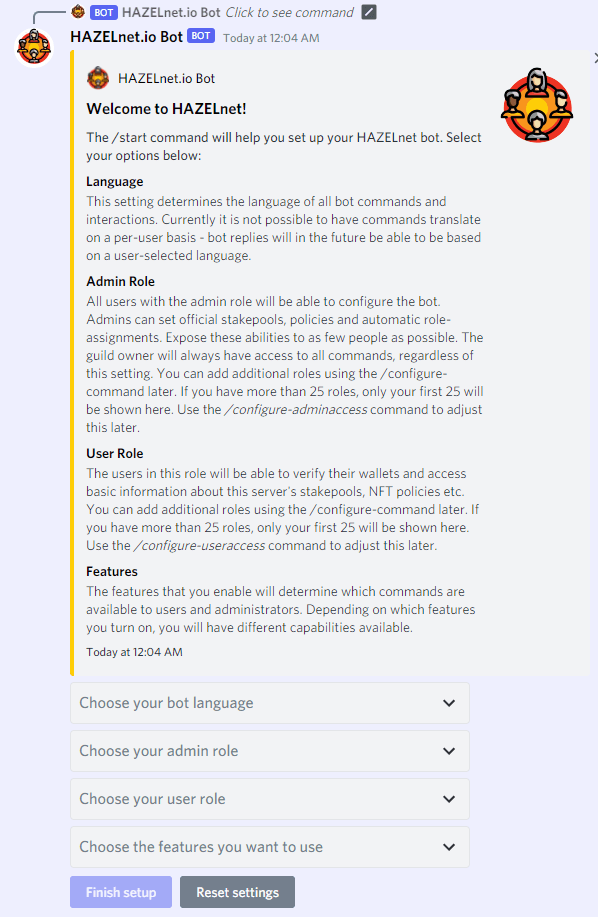Click the /configure-adminaccess command text
This screenshot has width=598, height=917.
pyautogui.click(x=296, y=409)
